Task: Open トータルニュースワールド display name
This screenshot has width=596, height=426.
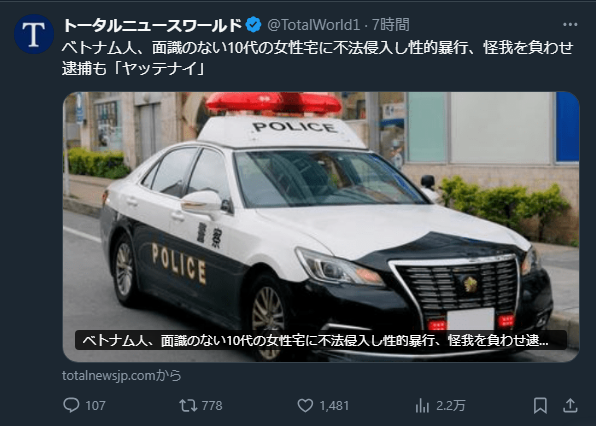Action: (x=152, y=25)
